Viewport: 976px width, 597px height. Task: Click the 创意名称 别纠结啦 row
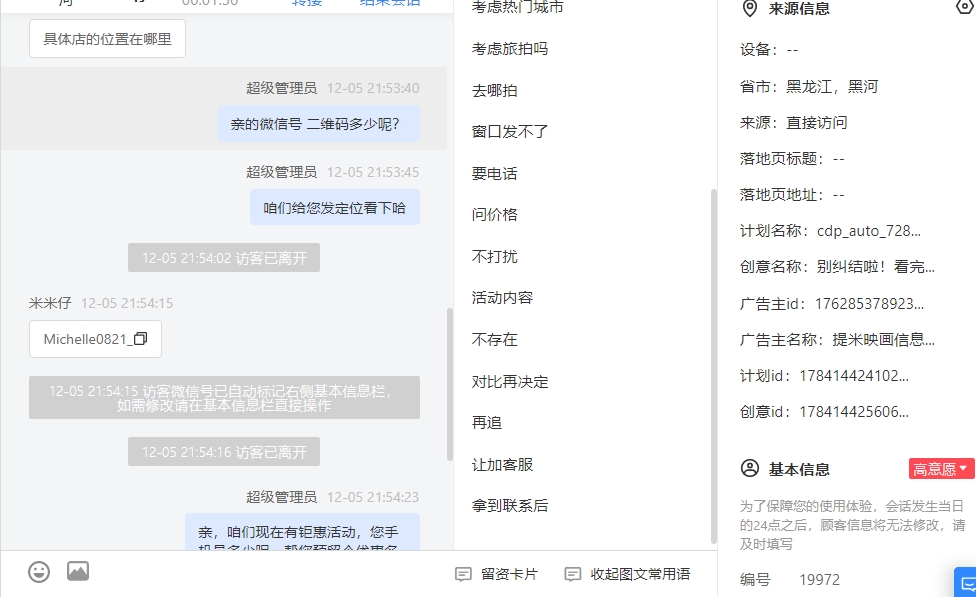pos(837,267)
